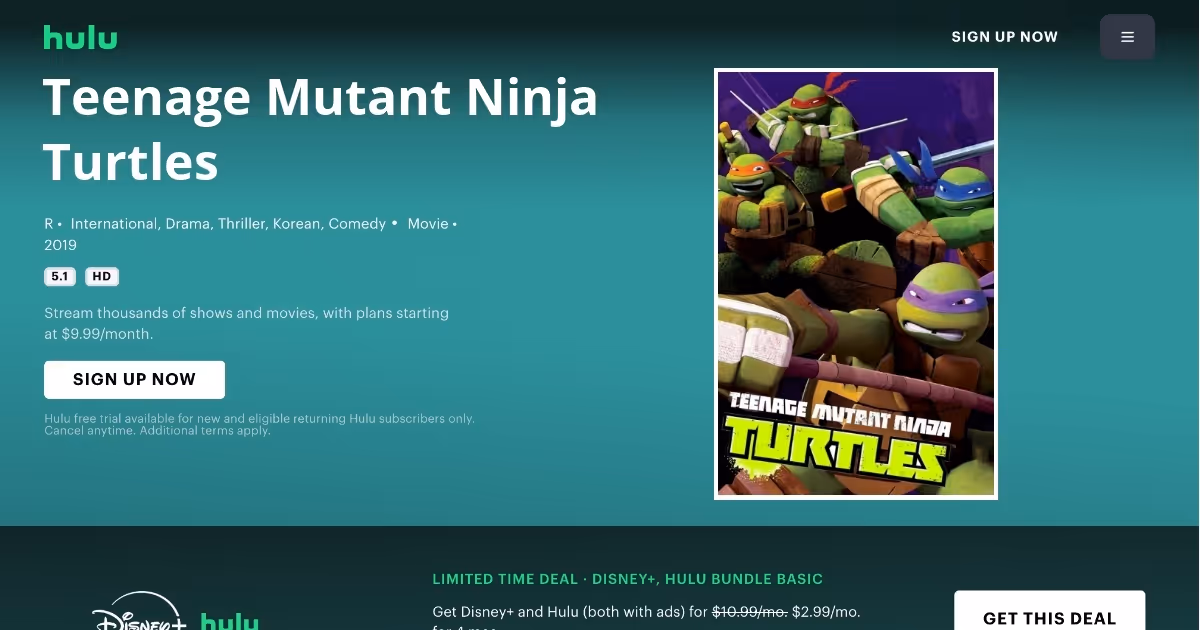Click the white SIGN UP NOW button
Image resolution: width=1200 pixels, height=630 pixels.
point(134,380)
